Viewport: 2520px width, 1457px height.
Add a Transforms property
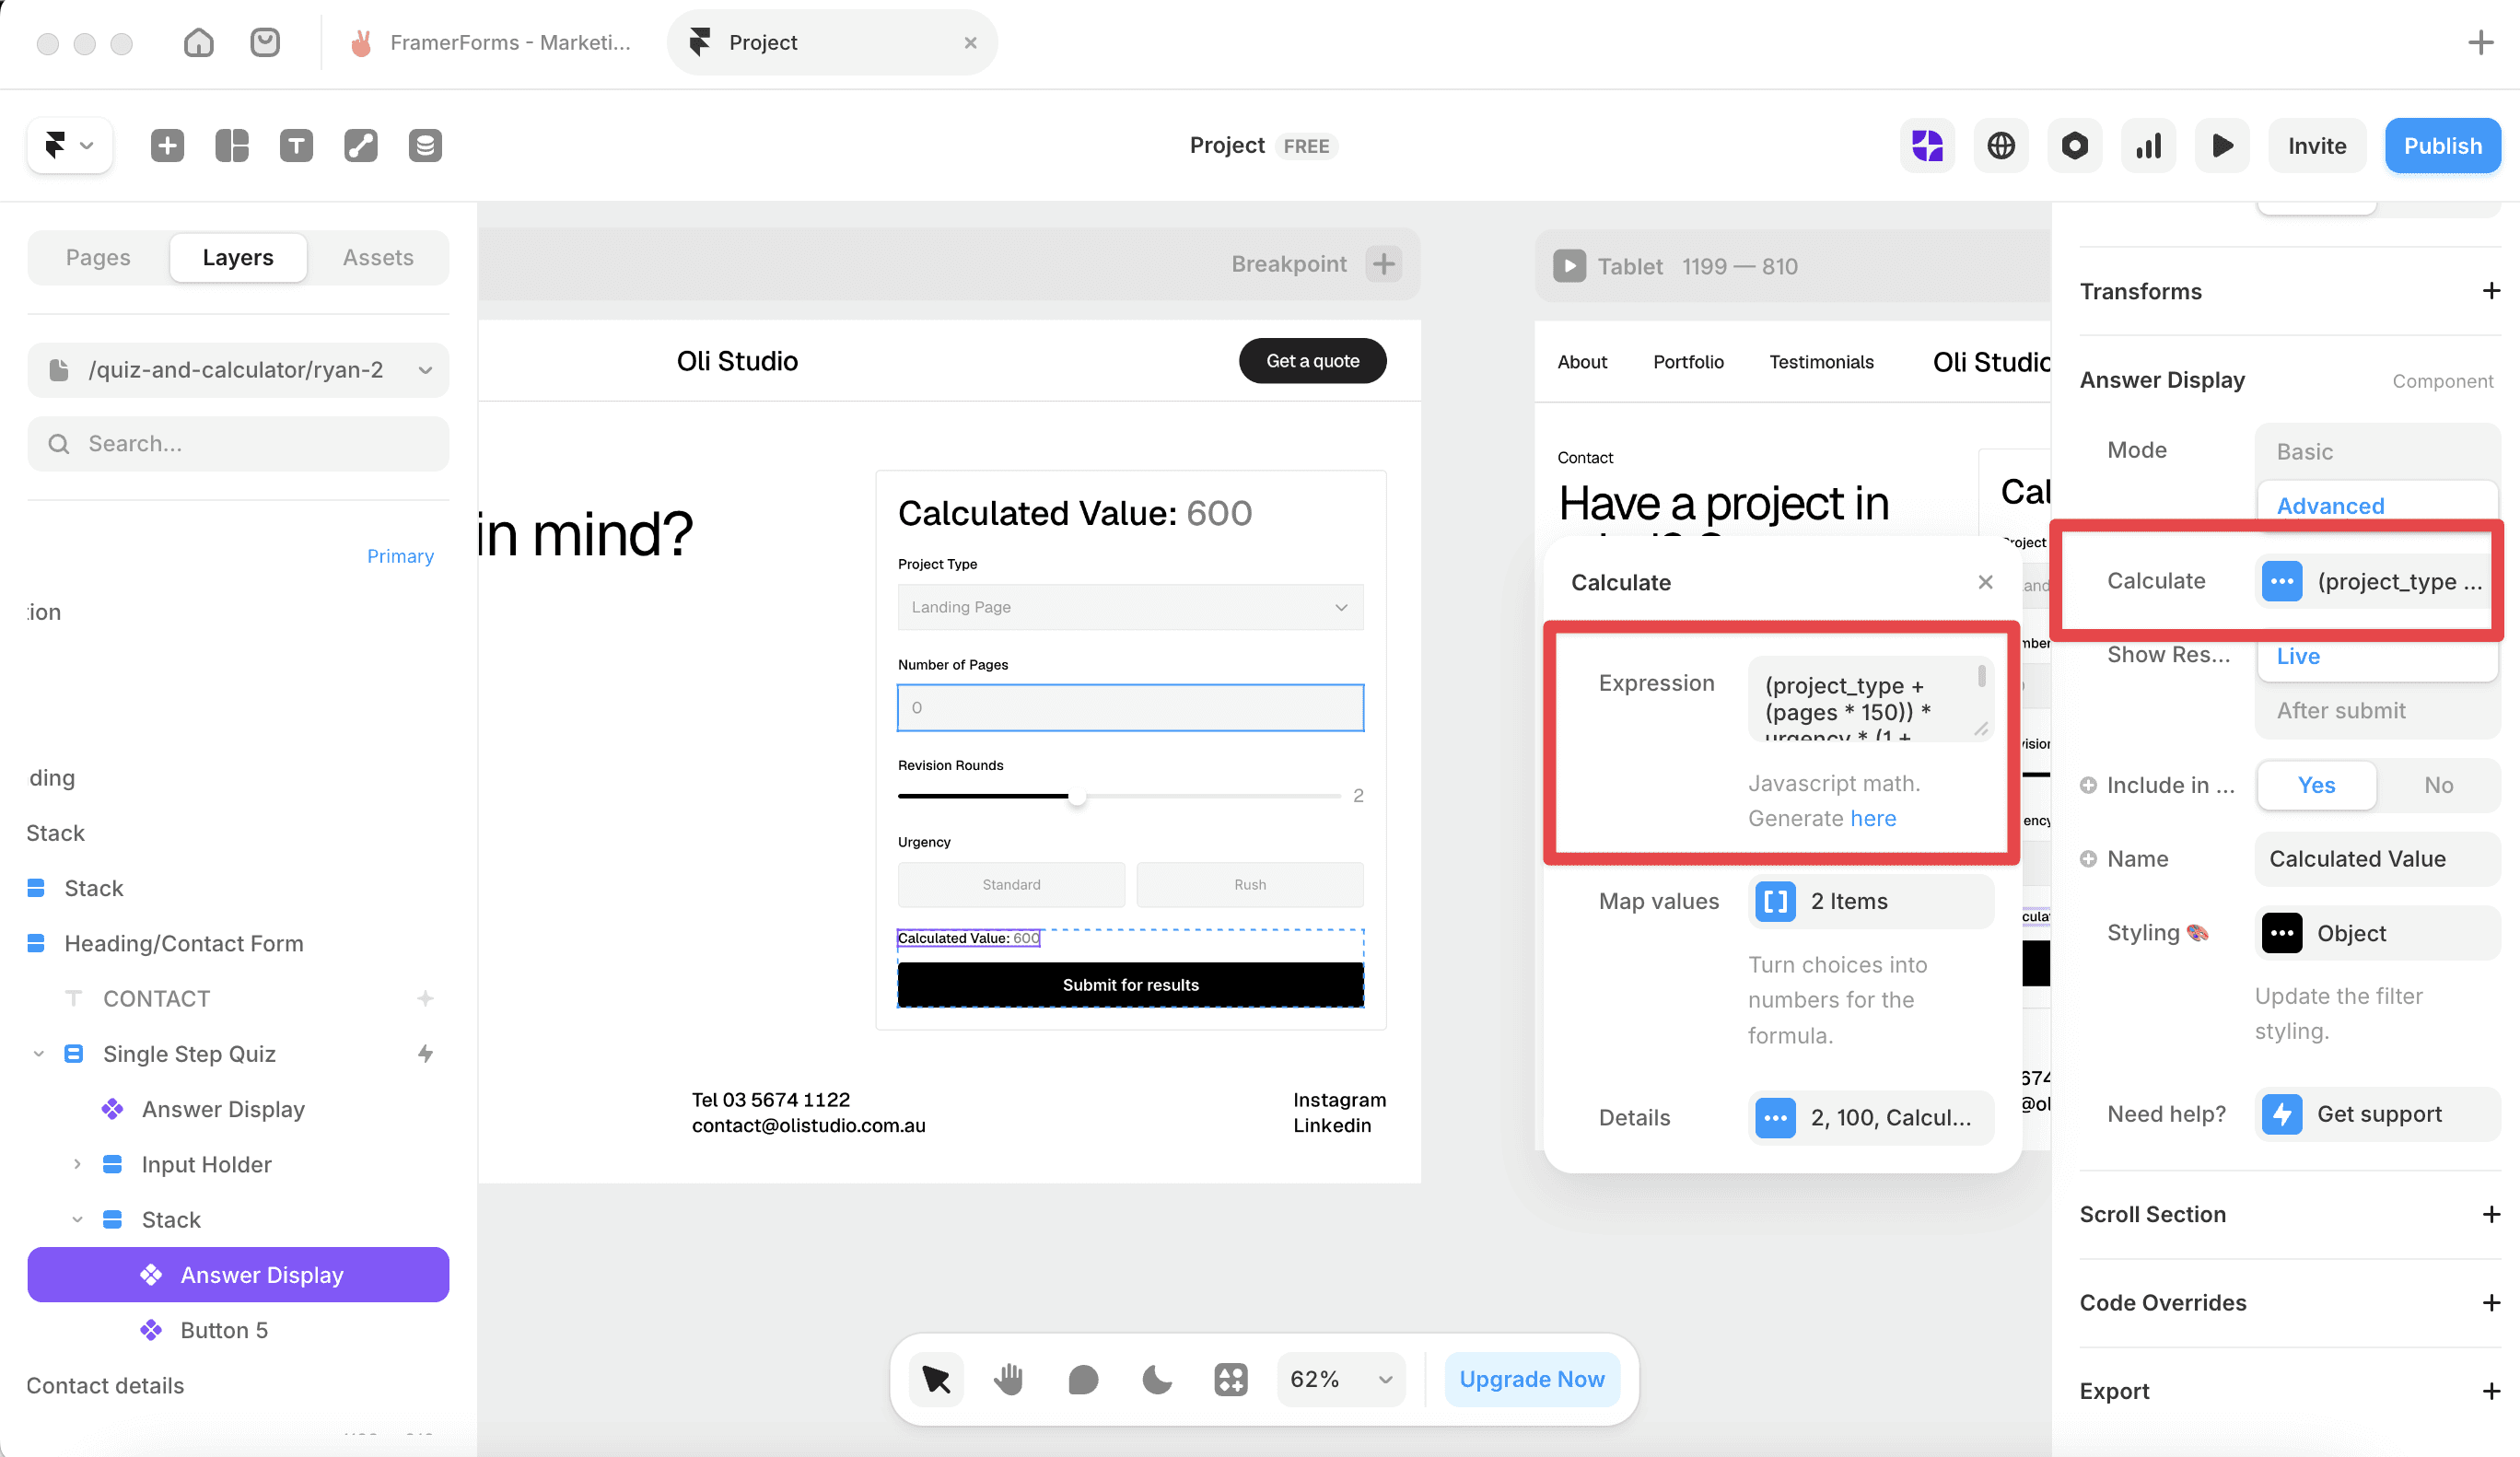click(x=2491, y=291)
